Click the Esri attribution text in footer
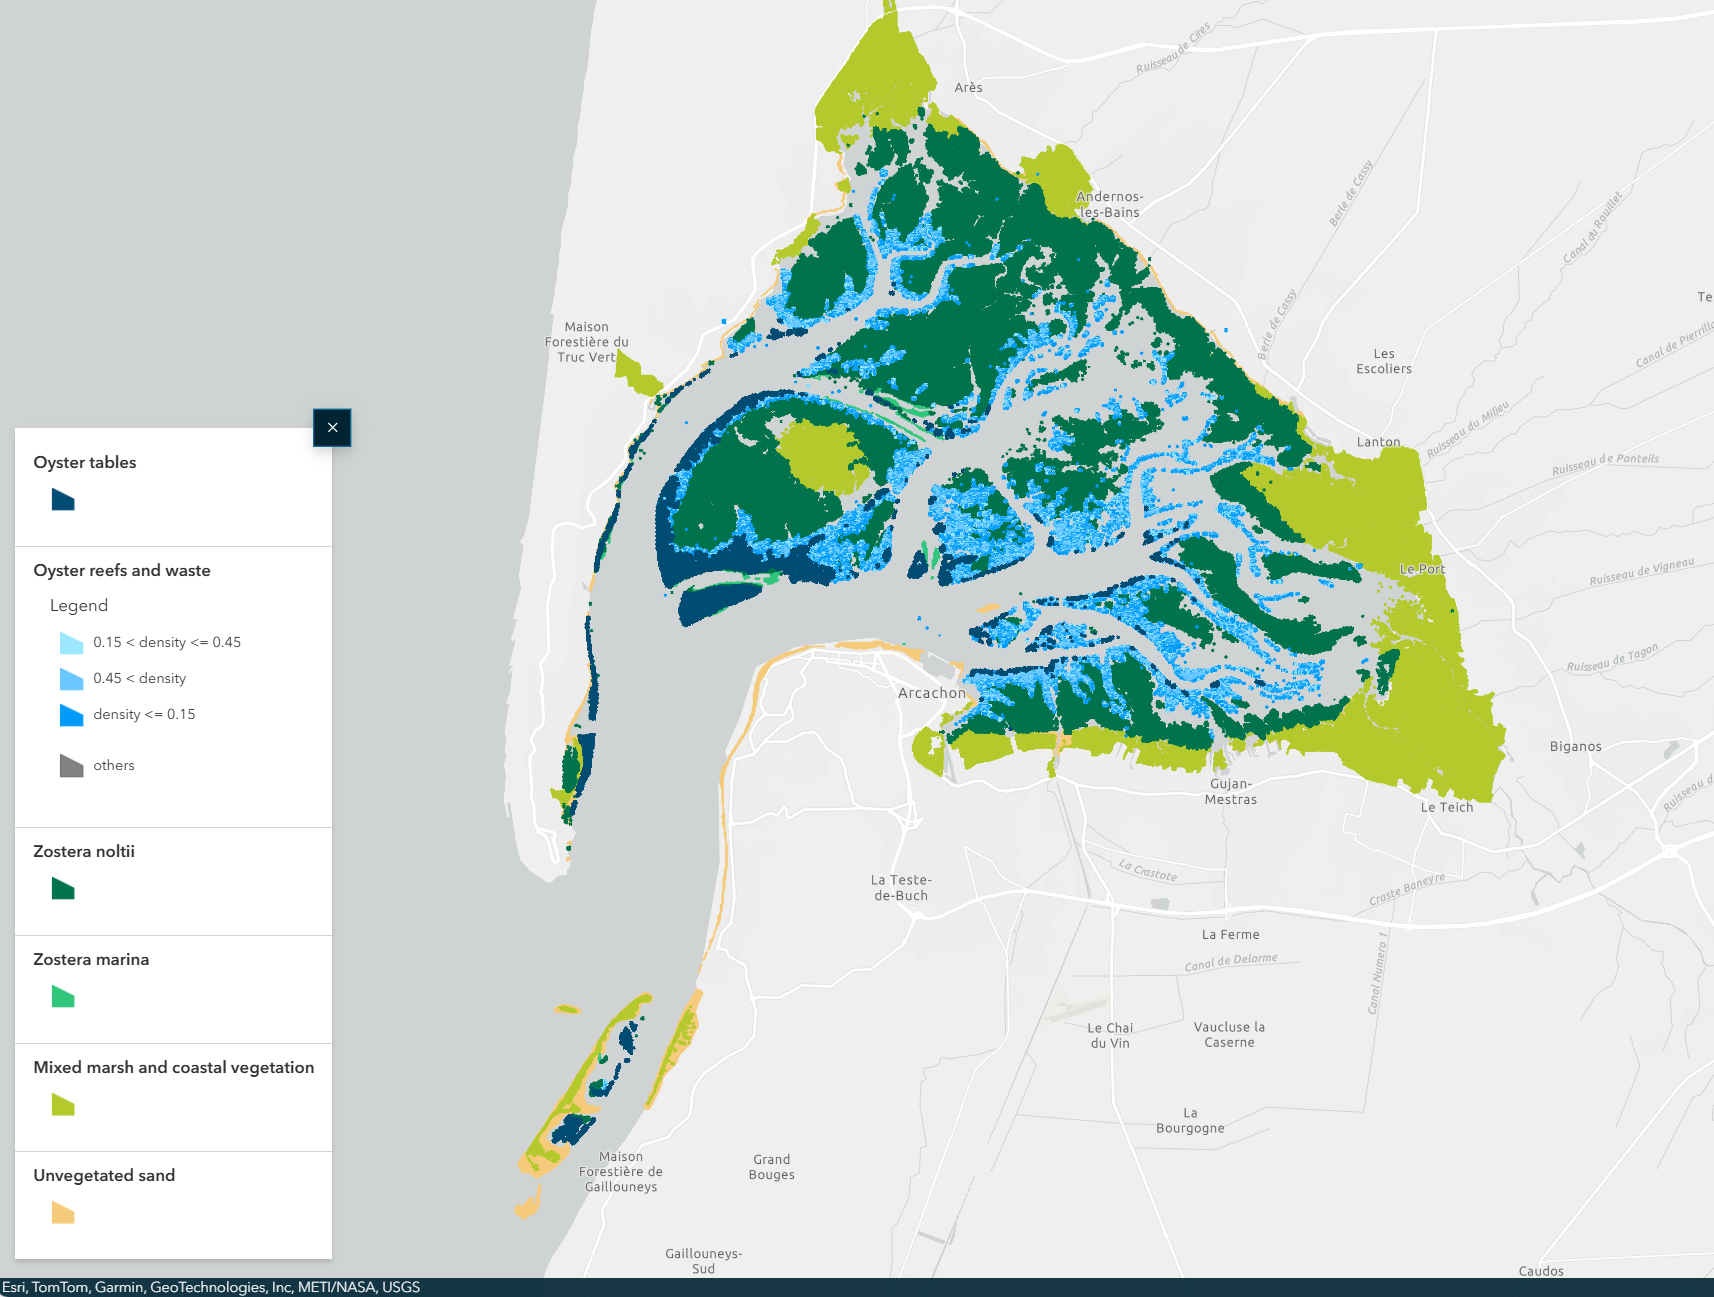1714x1297 pixels. coord(211,1287)
